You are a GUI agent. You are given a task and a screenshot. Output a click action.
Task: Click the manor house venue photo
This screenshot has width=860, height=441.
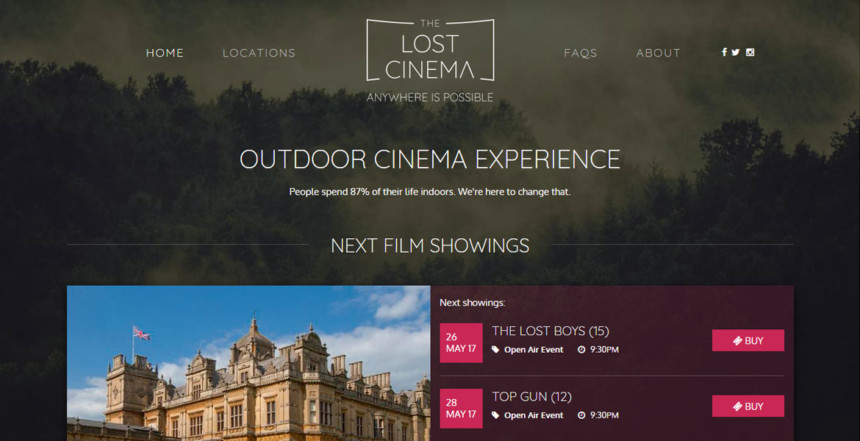(248, 363)
